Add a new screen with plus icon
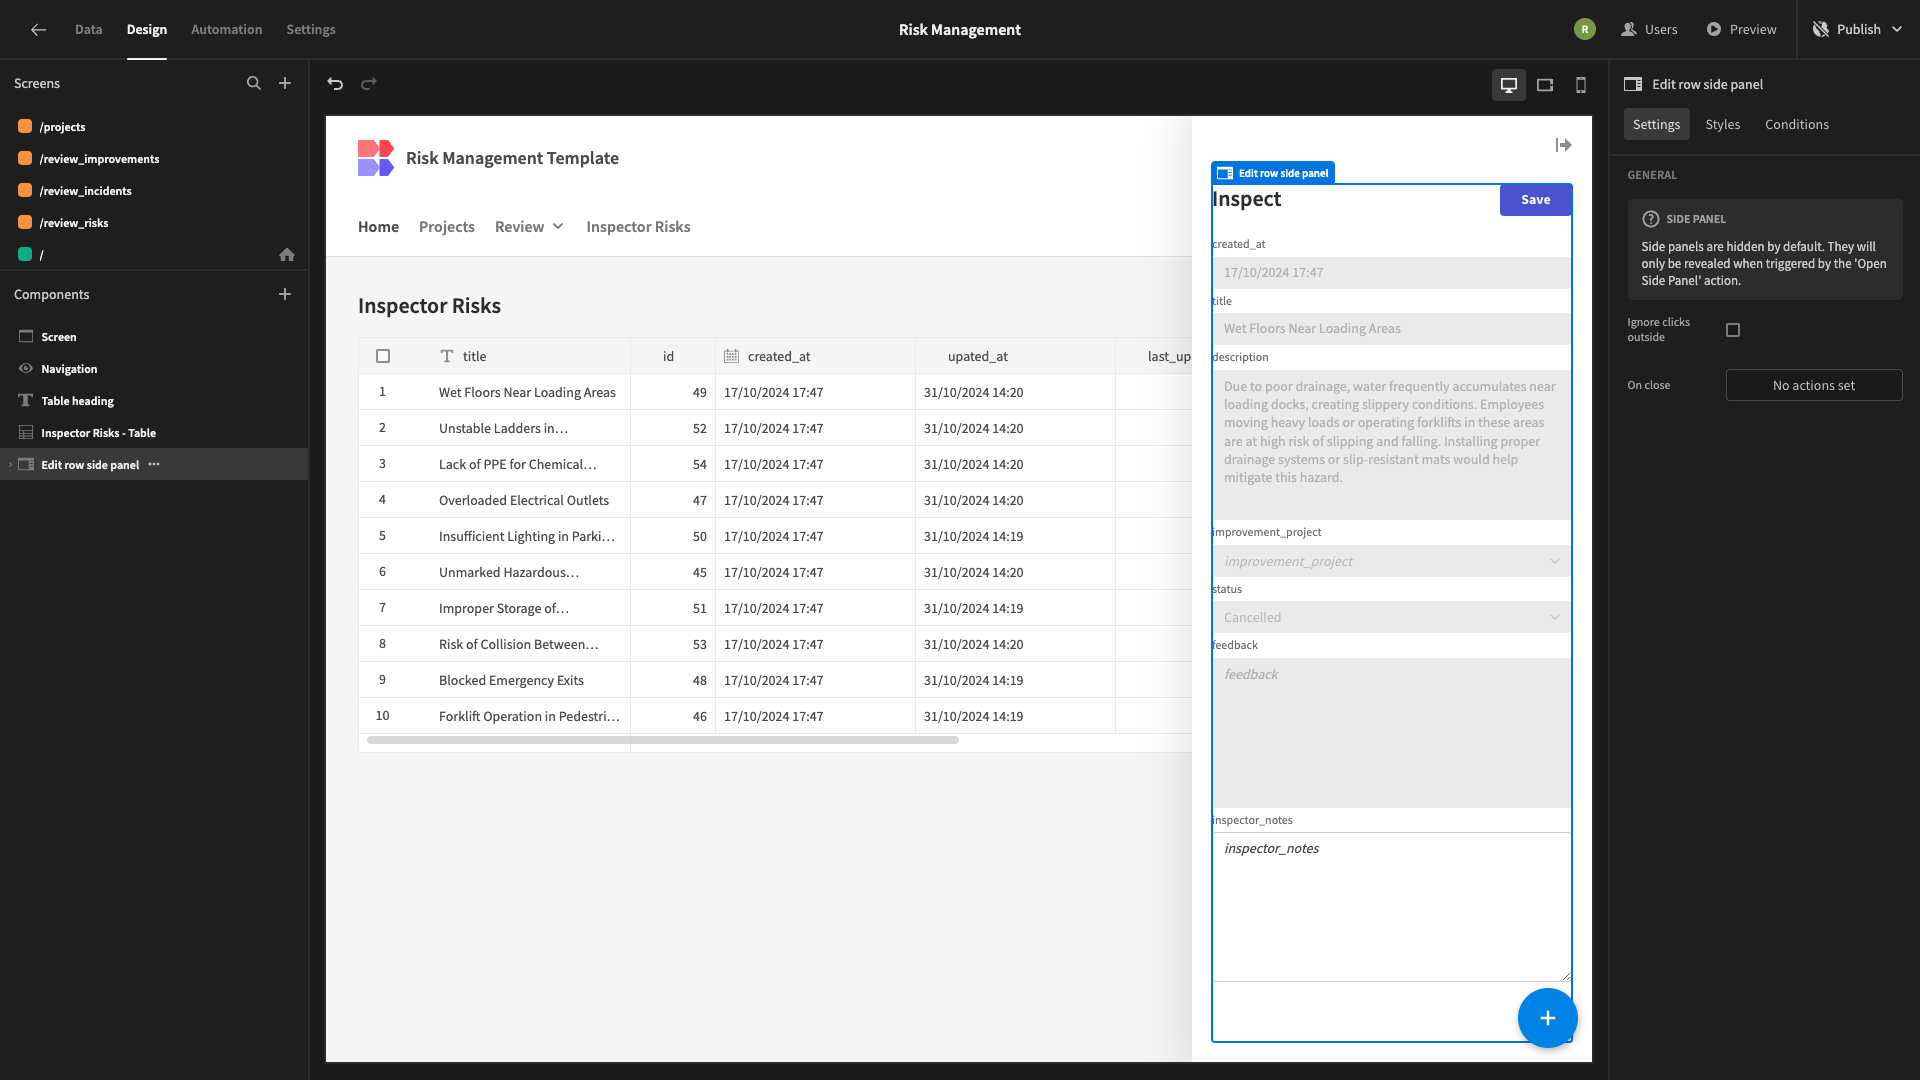 click(285, 84)
